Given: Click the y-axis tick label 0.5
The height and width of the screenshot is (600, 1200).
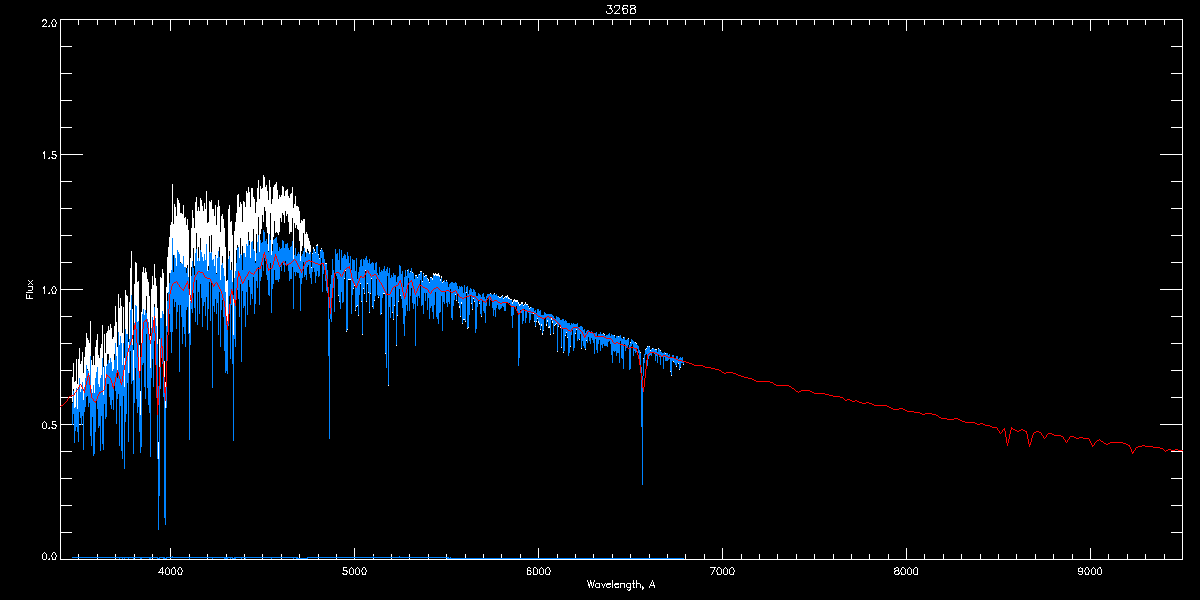Looking at the screenshot, I should click(48, 424).
